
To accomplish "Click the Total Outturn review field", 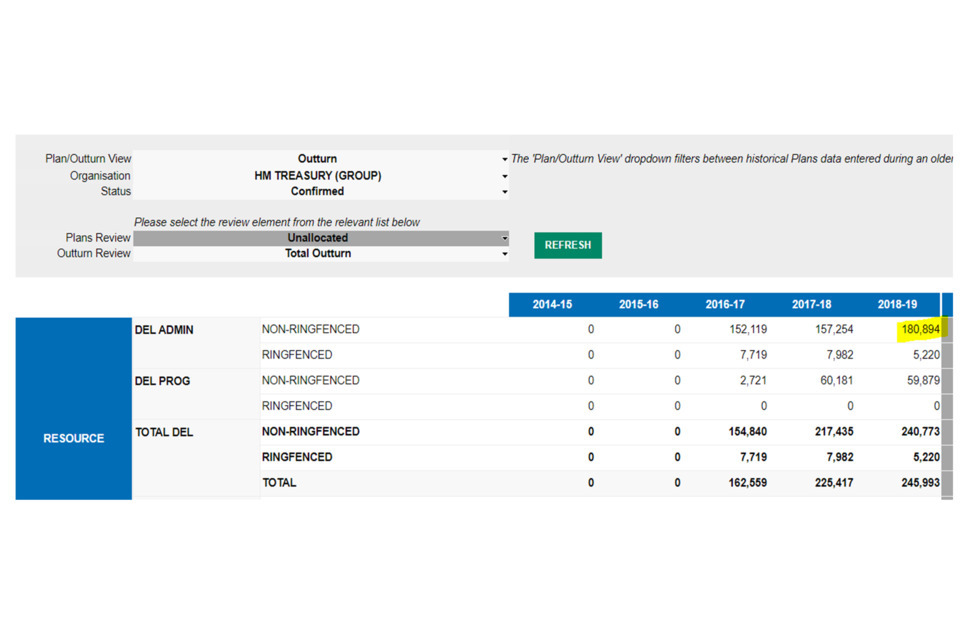I will coord(317,254).
